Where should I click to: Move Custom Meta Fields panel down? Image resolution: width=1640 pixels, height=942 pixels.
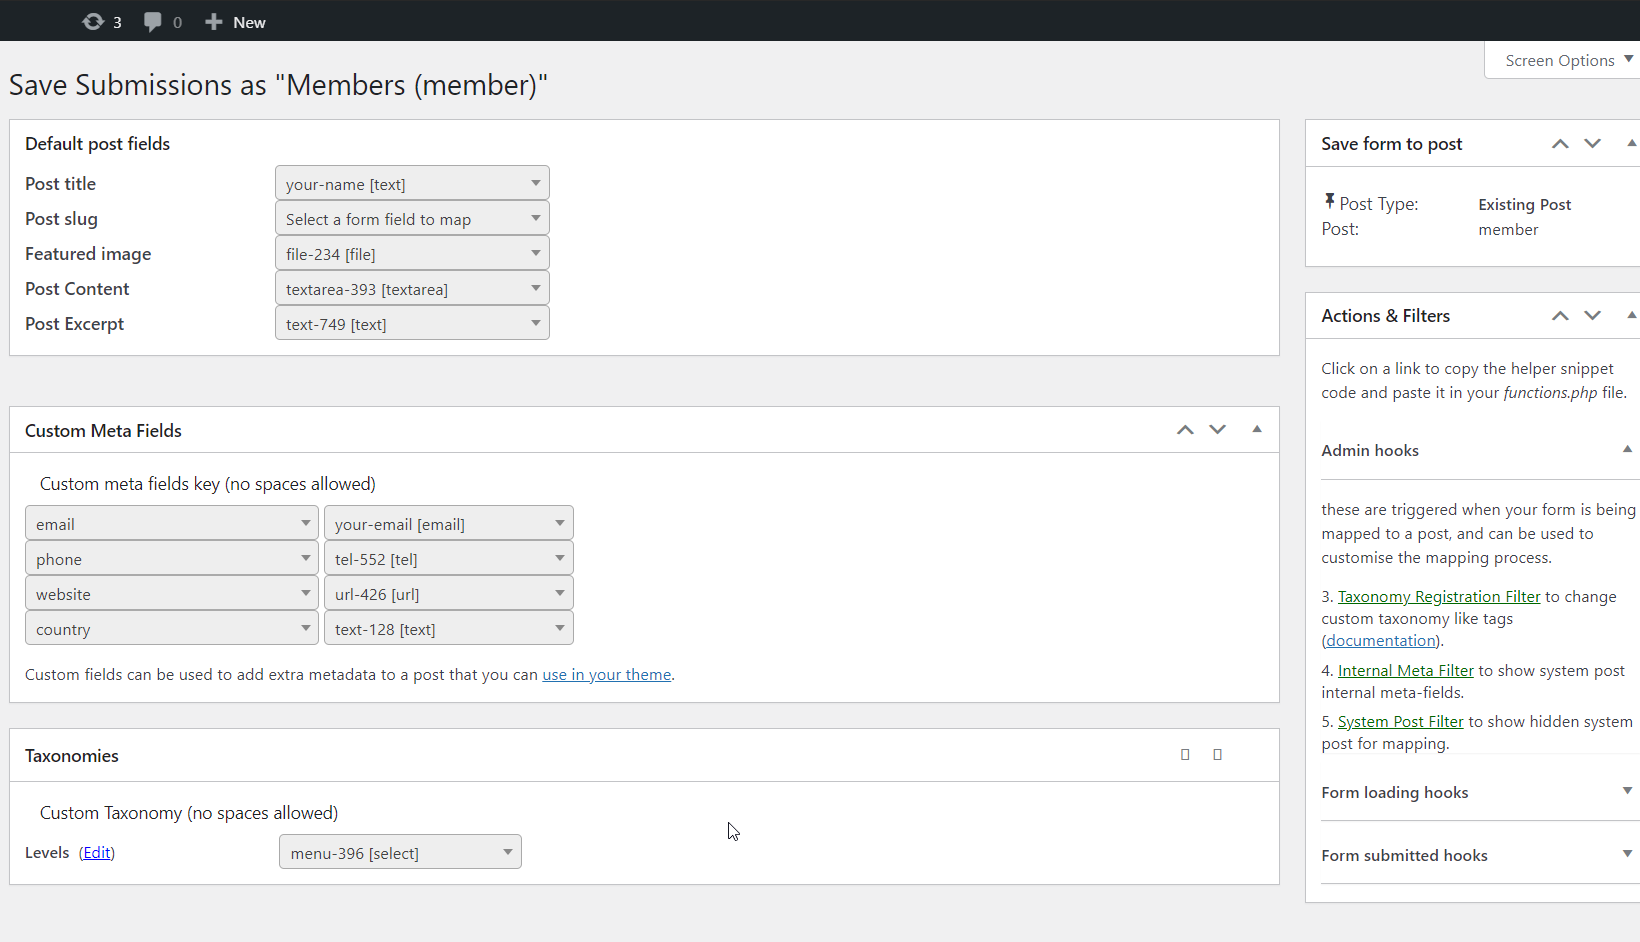[x=1217, y=429]
